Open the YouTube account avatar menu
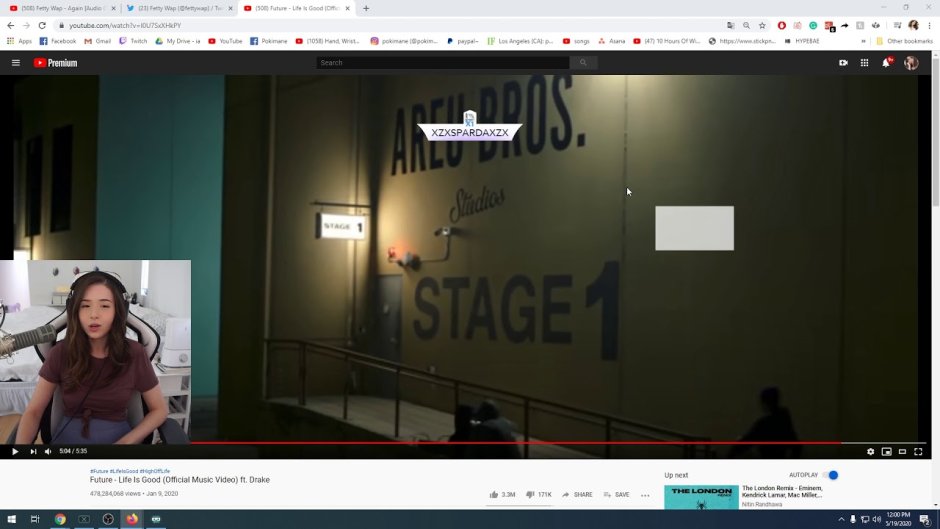Viewport: 940px width, 529px height. (911, 62)
